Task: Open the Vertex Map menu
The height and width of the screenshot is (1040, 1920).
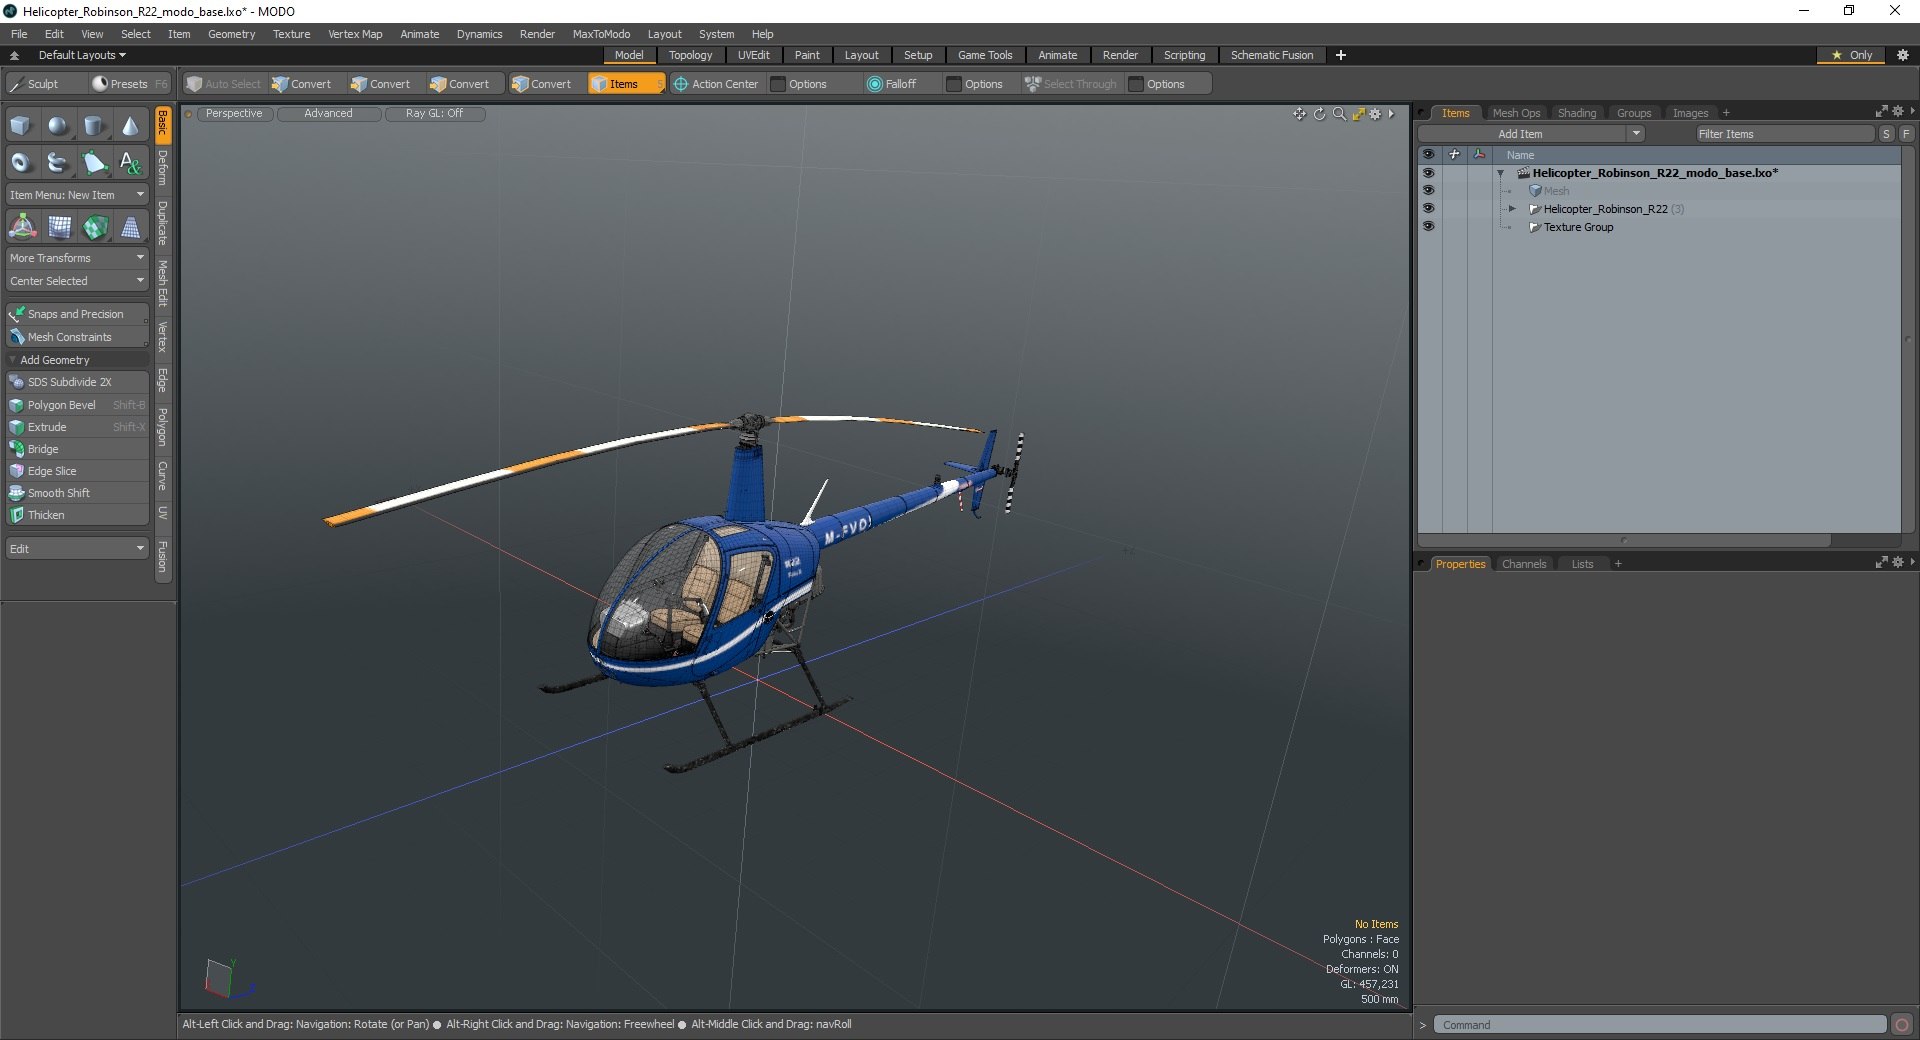Action: pos(355,34)
